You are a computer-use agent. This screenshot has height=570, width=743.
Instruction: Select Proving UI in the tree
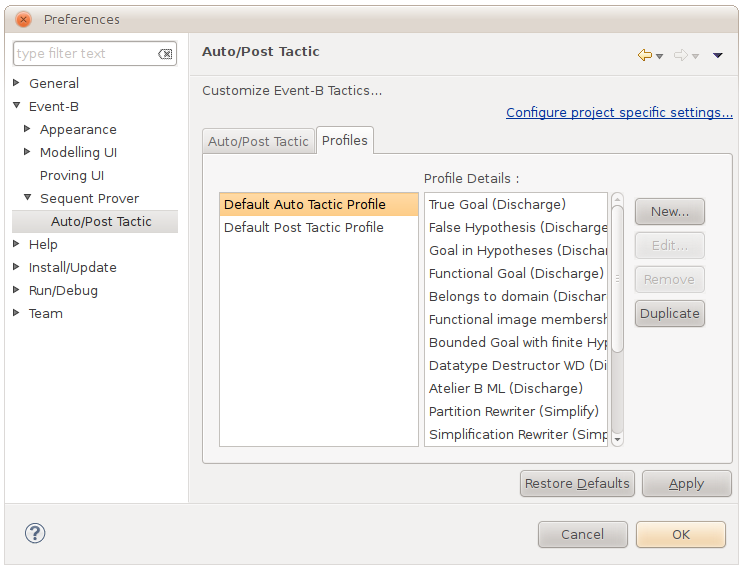coord(72,175)
